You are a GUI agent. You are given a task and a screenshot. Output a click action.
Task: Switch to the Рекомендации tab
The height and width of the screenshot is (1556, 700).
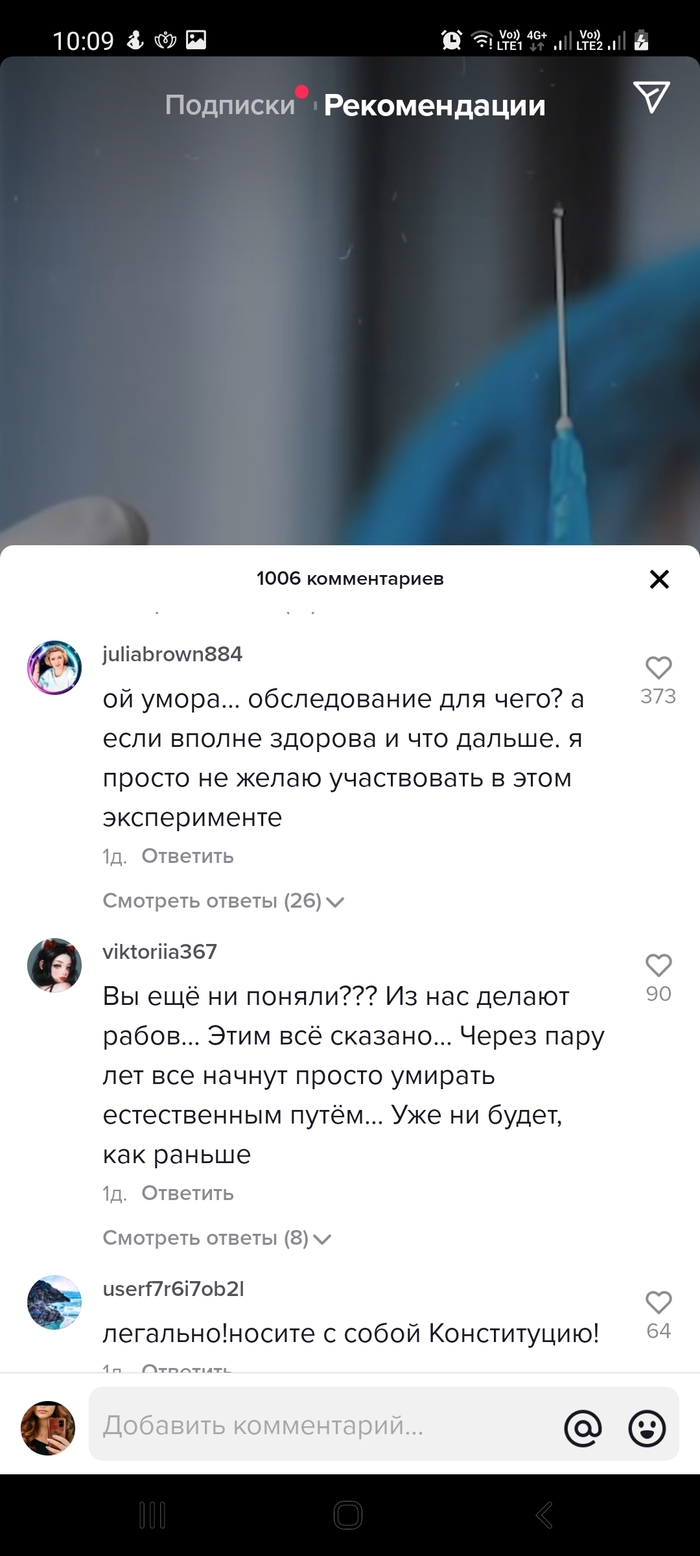[434, 105]
